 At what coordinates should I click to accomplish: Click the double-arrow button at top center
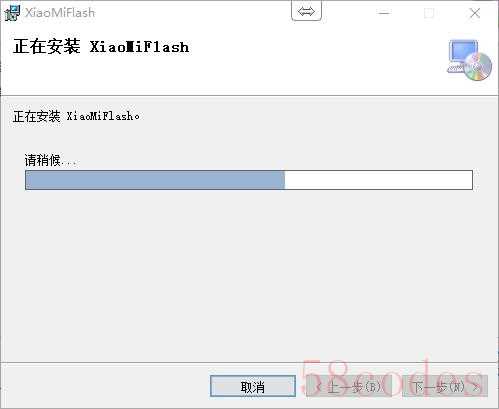[306, 11]
